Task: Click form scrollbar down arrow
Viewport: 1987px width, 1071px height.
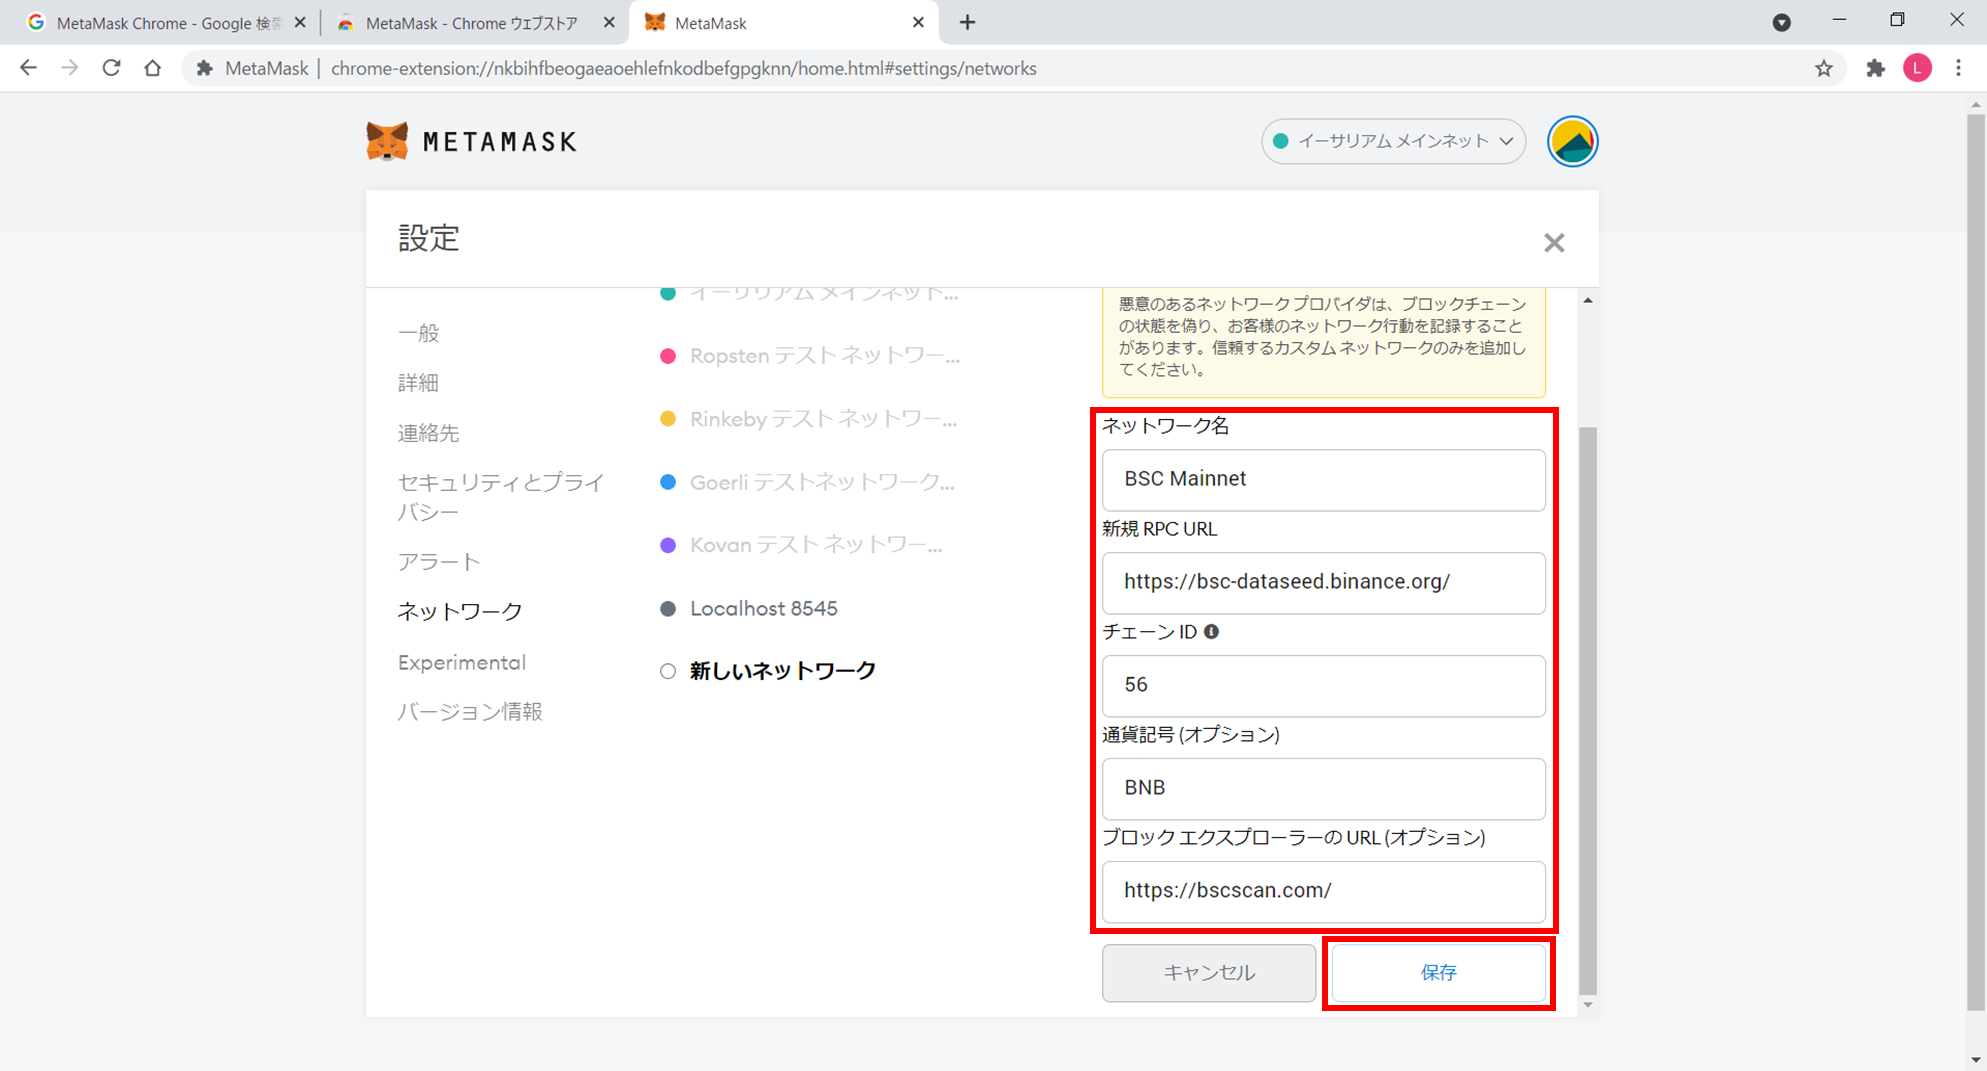Action: click(x=1587, y=1005)
